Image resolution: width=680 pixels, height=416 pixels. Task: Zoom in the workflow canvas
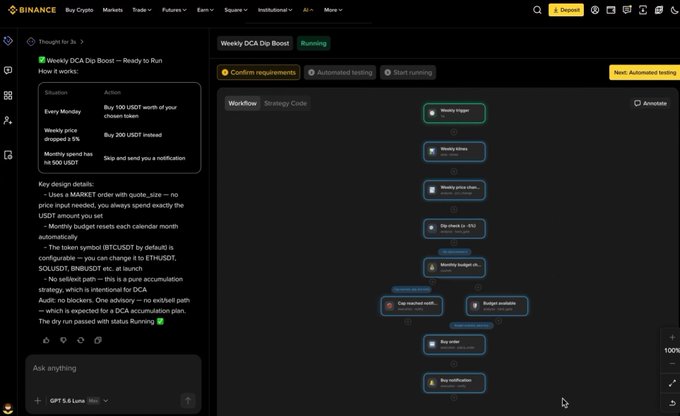[672, 337]
